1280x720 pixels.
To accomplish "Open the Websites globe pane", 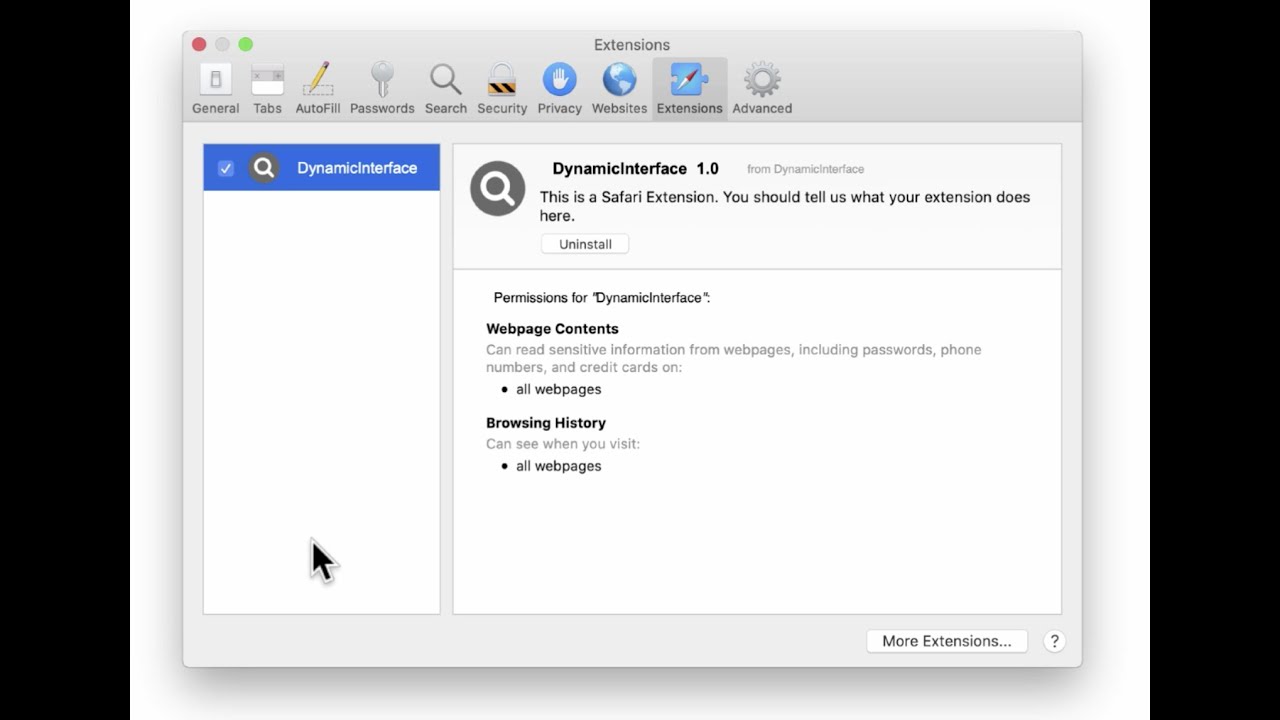I will pos(619,90).
